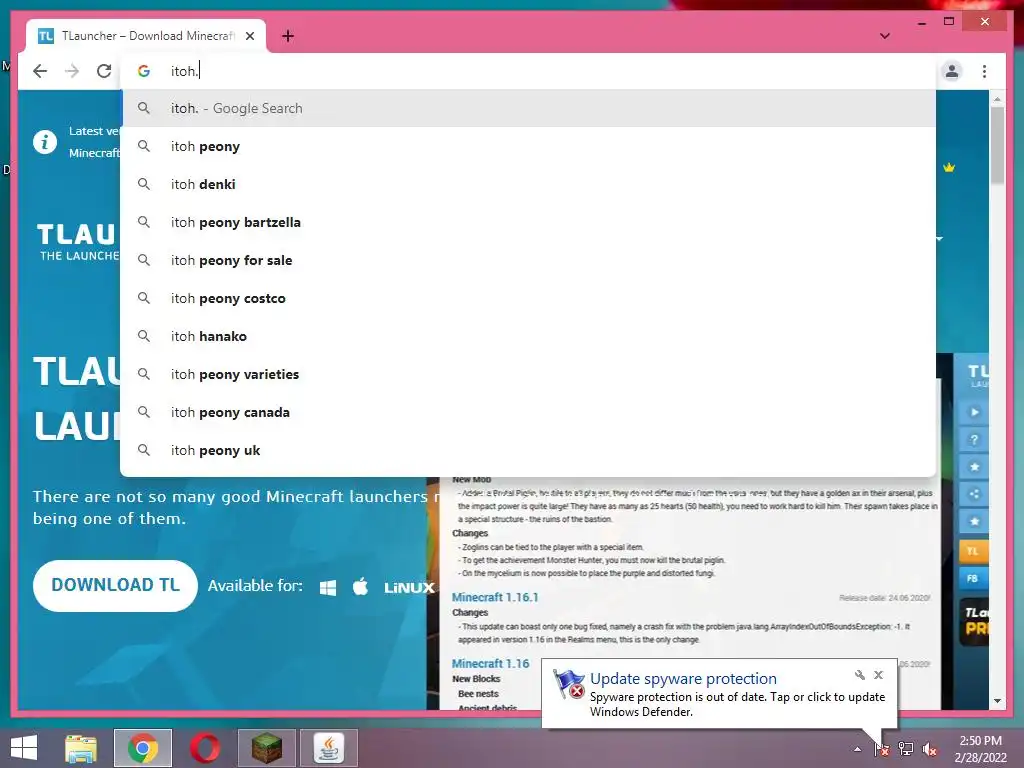The width and height of the screenshot is (1024, 768).
Task: Click the orange TL sidebar button
Action: pos(973,551)
